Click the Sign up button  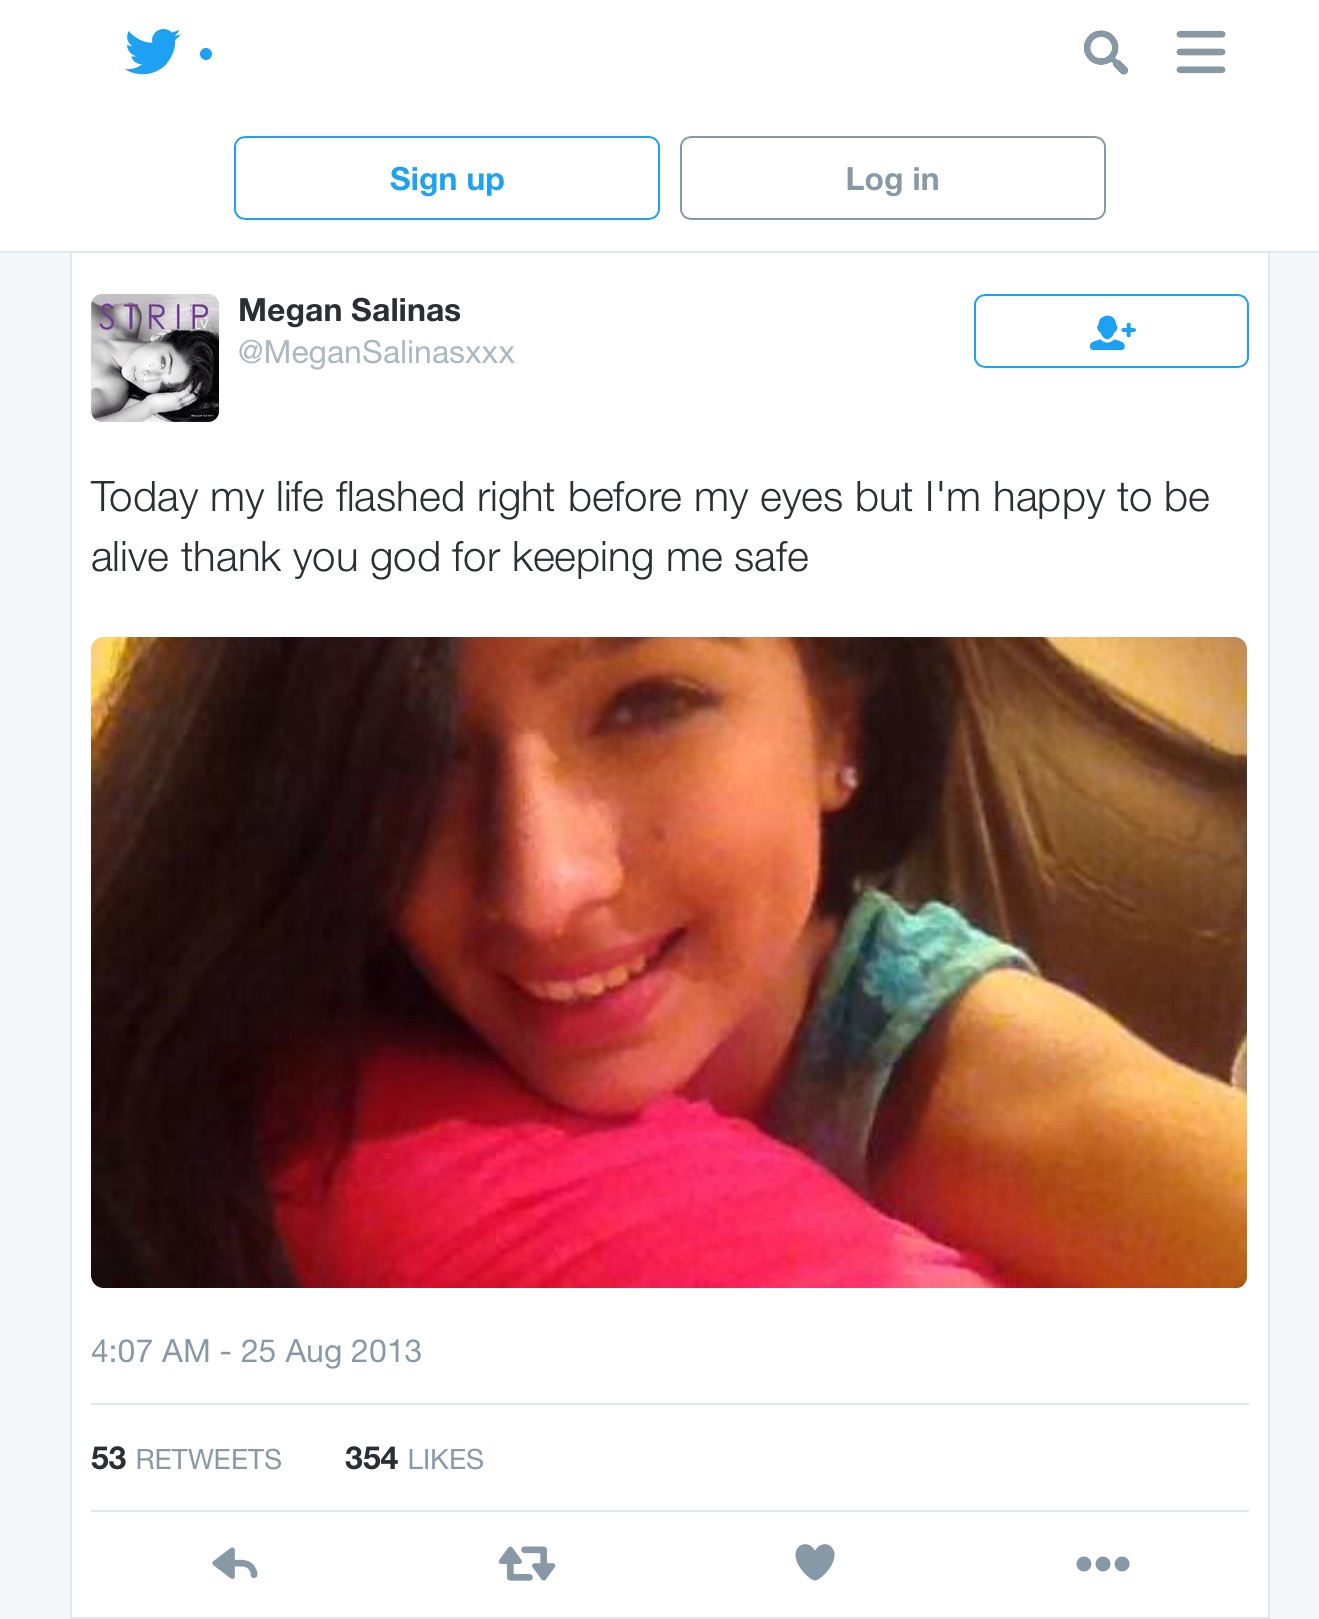[447, 178]
